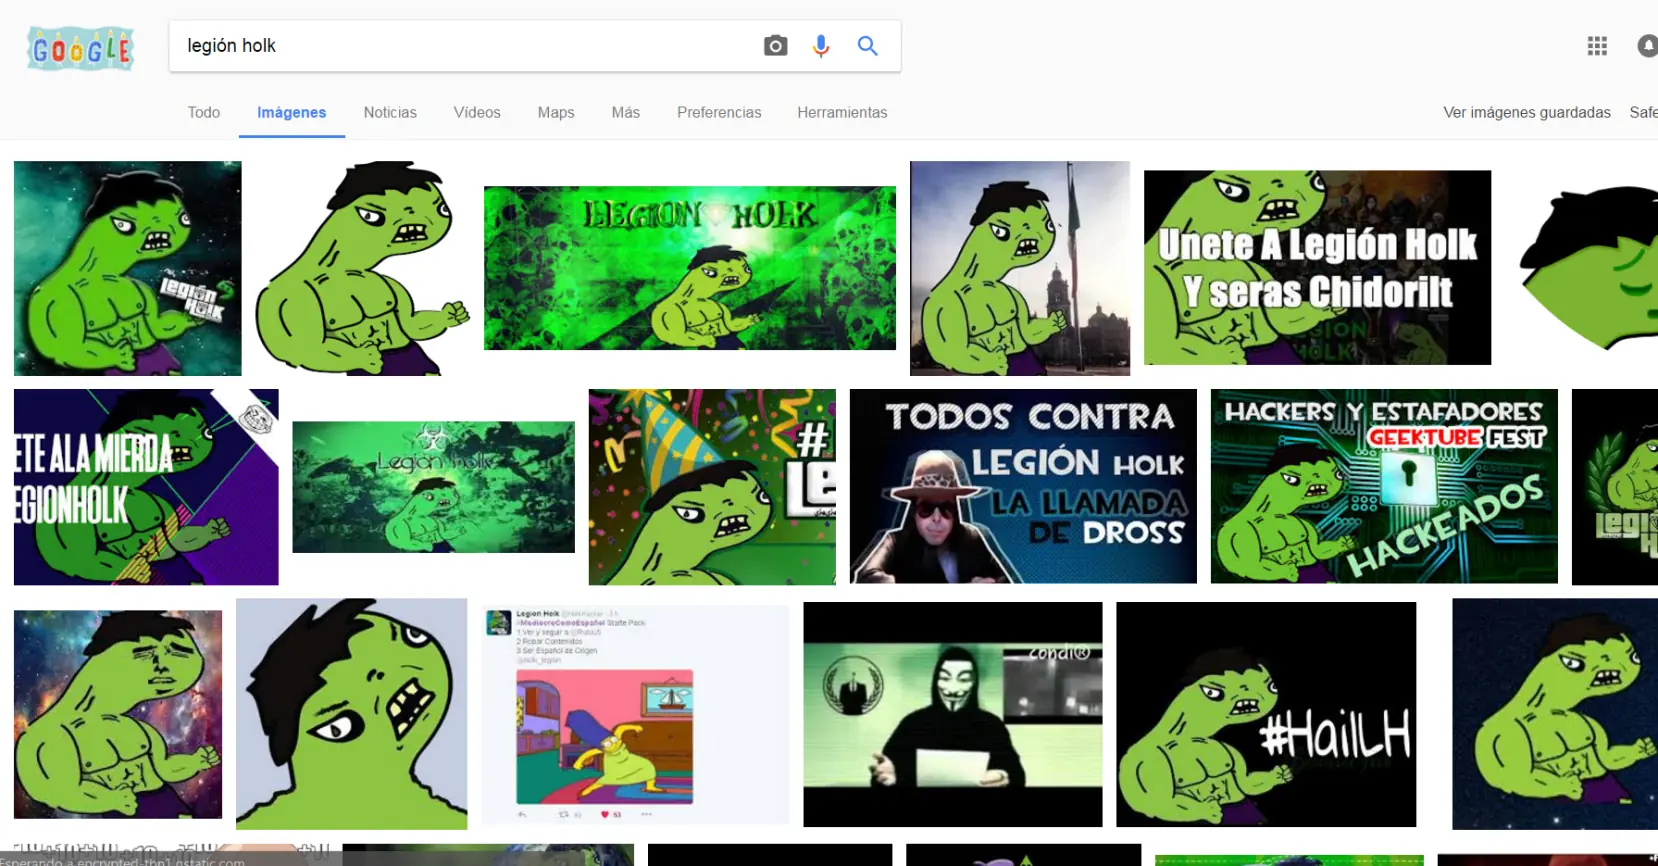
Task: Go to the Maps tab
Action: pos(556,112)
